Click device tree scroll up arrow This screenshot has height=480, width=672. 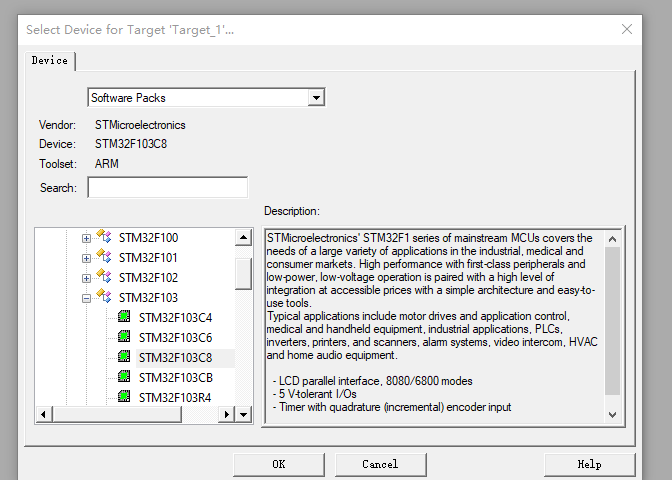point(243,237)
